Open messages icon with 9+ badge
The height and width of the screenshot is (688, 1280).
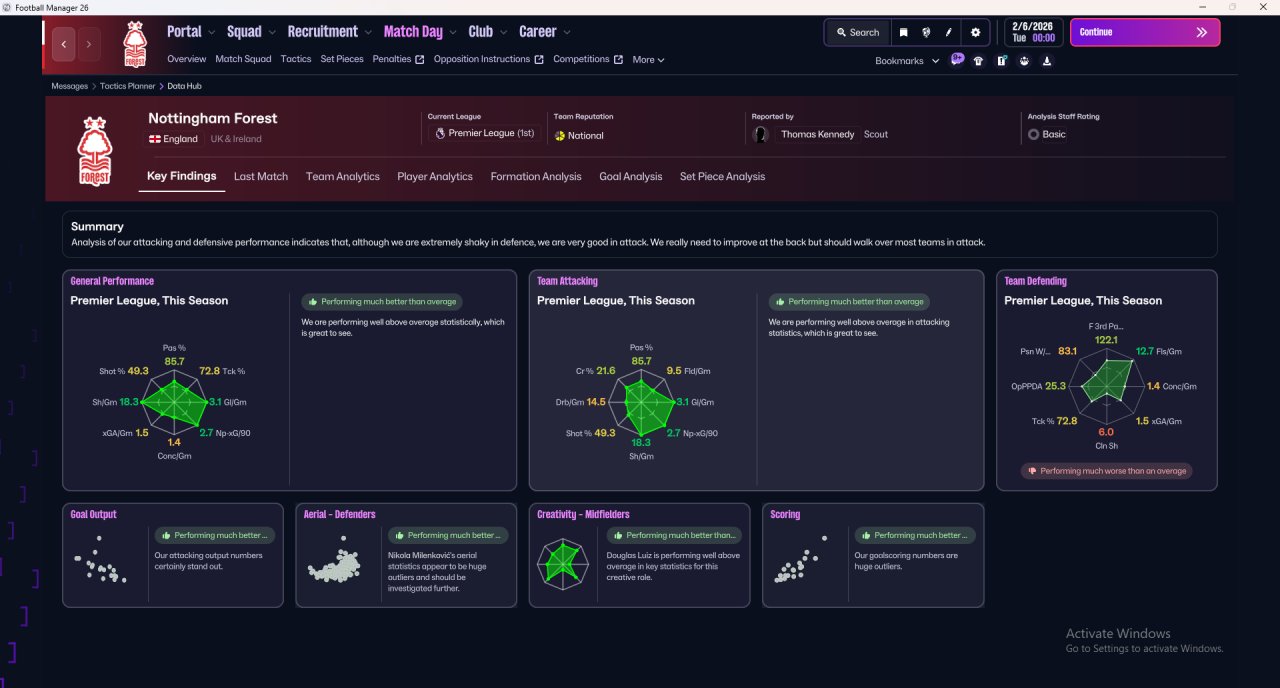tap(957, 60)
